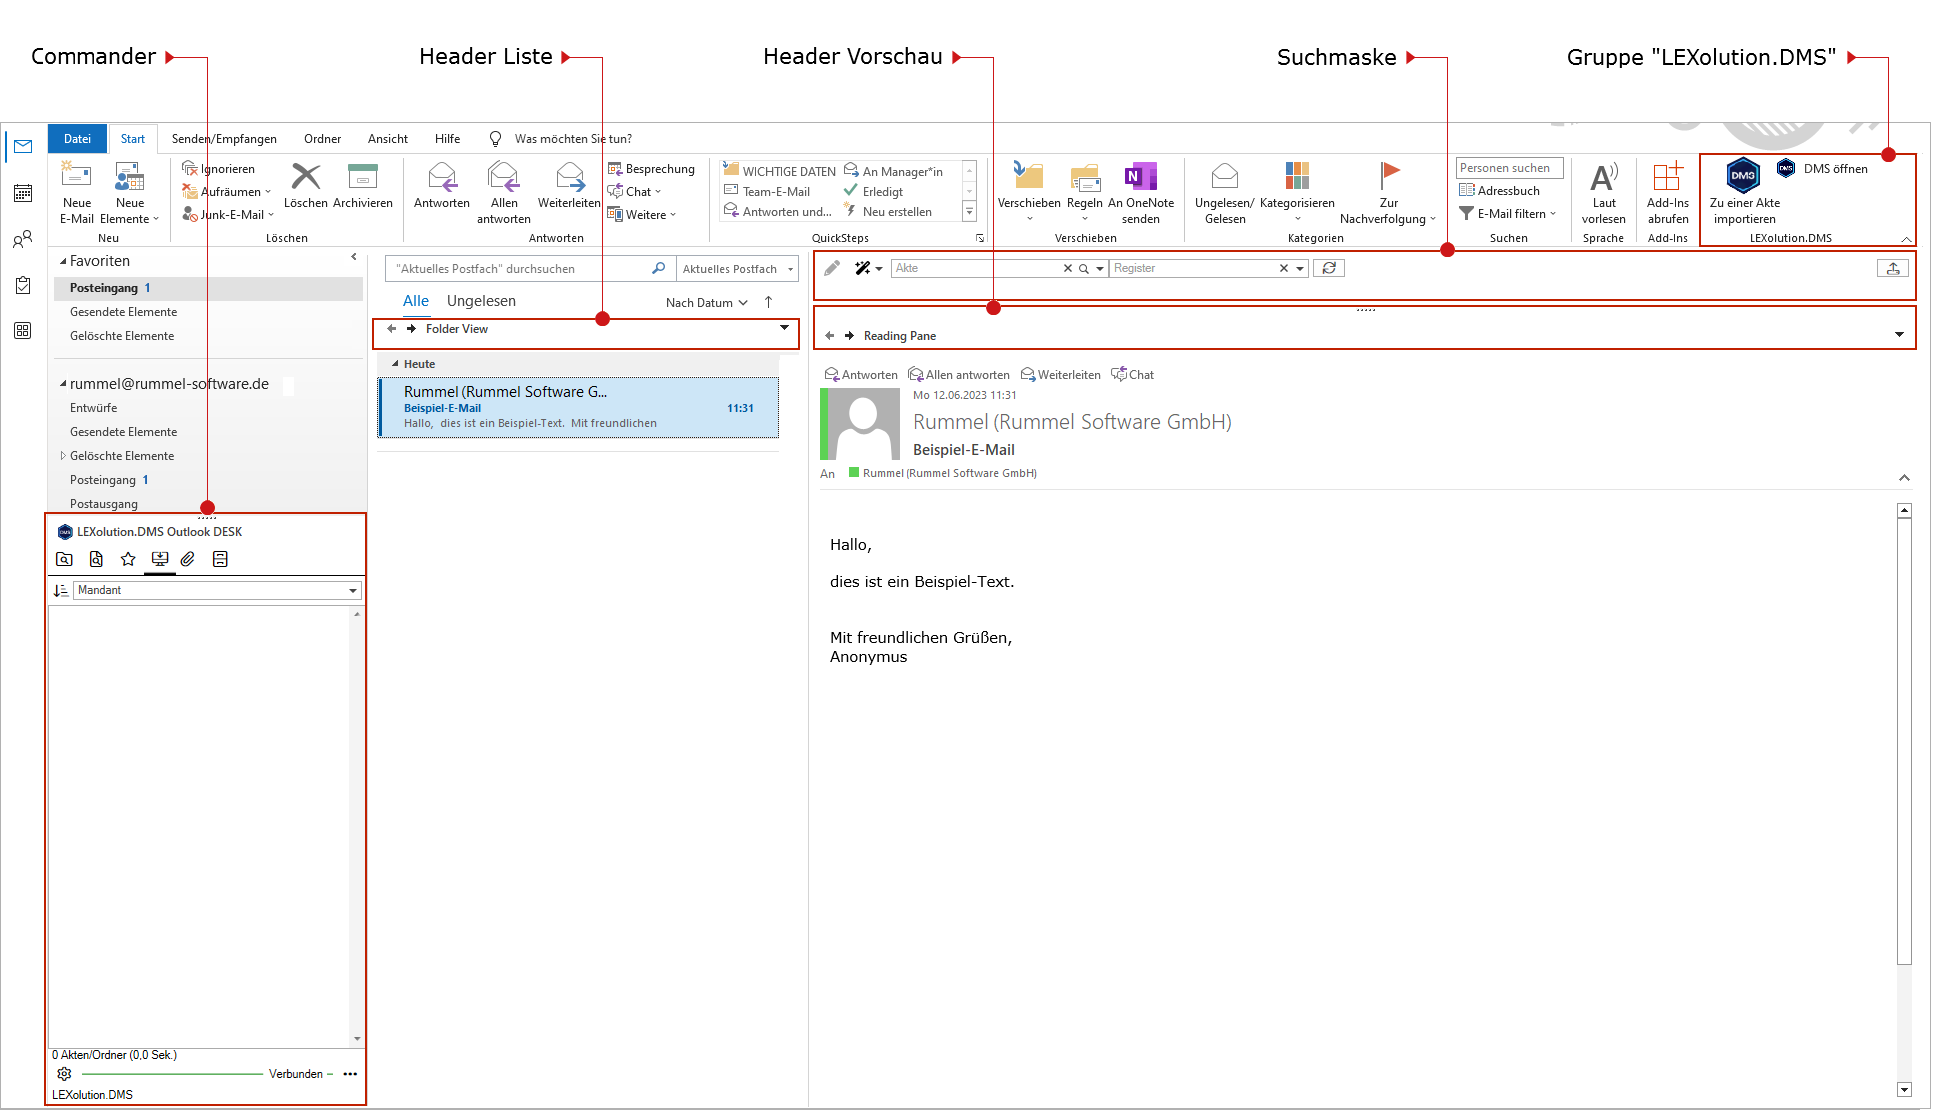Select Posteingang under Favoriten

208,288
